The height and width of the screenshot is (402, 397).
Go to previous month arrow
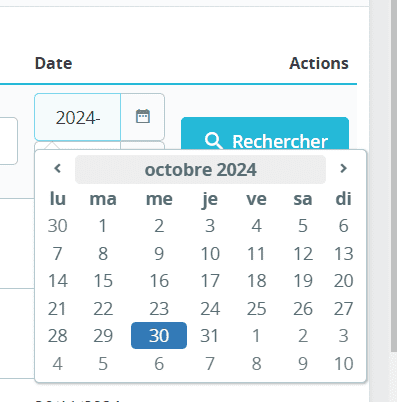(x=57, y=169)
